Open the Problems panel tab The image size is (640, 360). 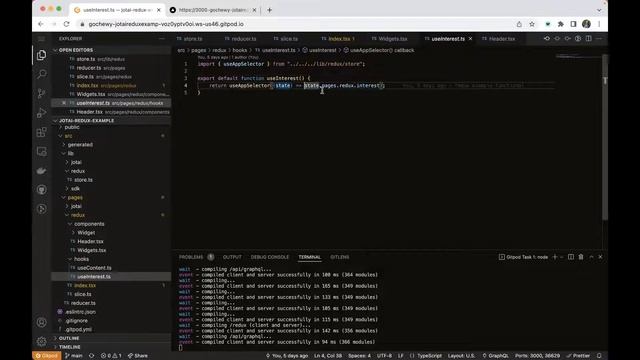(x=191, y=257)
